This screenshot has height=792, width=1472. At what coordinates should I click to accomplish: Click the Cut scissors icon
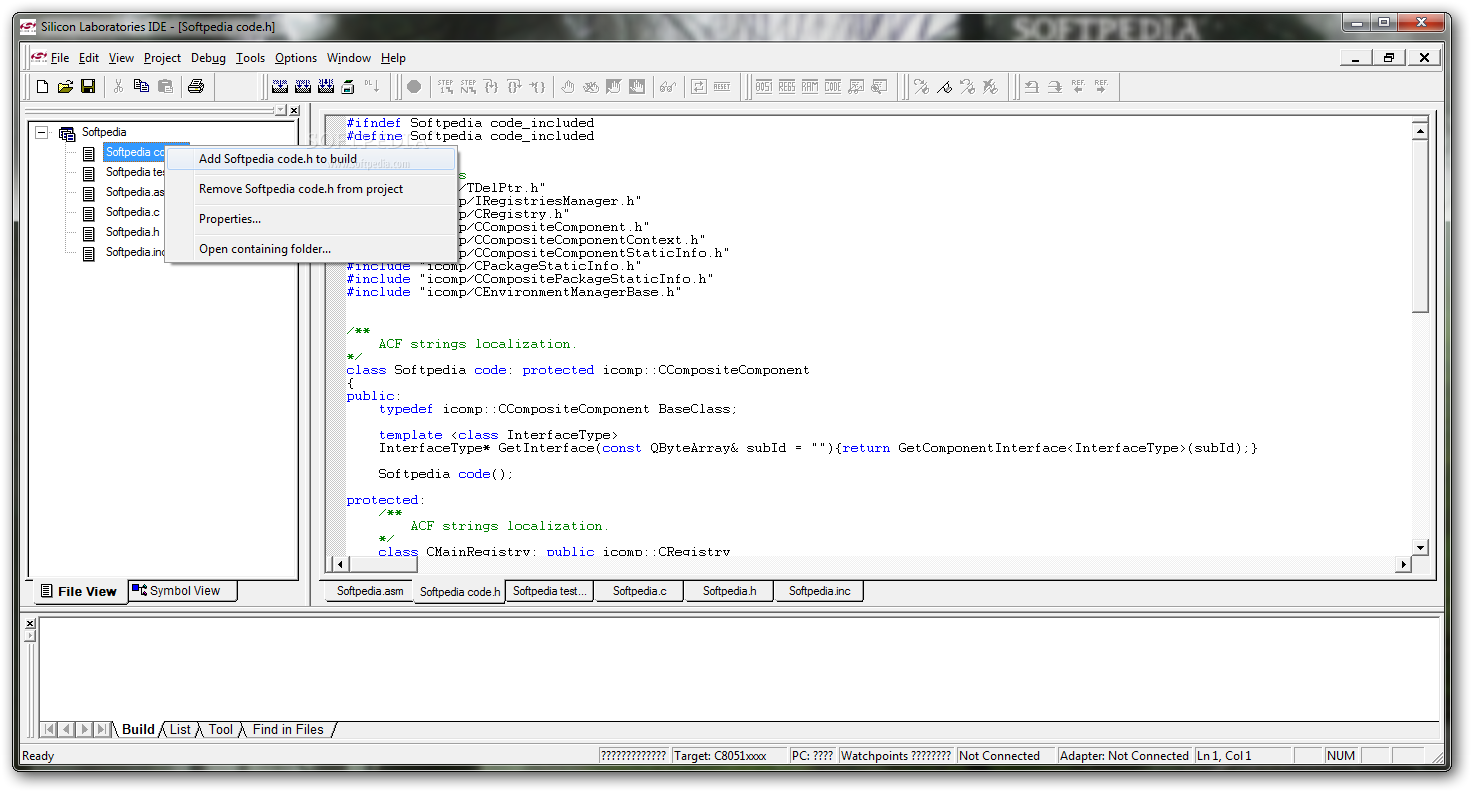pos(118,87)
